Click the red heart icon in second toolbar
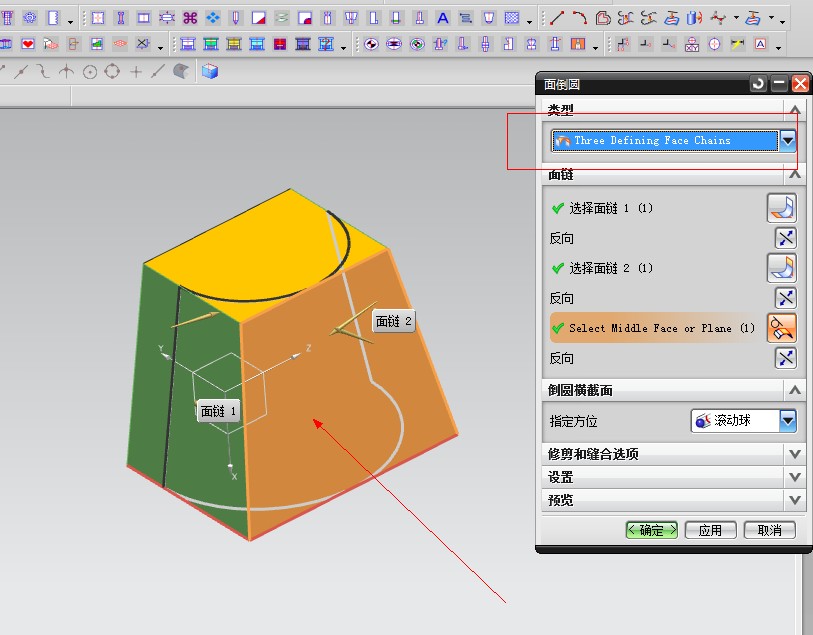 coord(28,45)
